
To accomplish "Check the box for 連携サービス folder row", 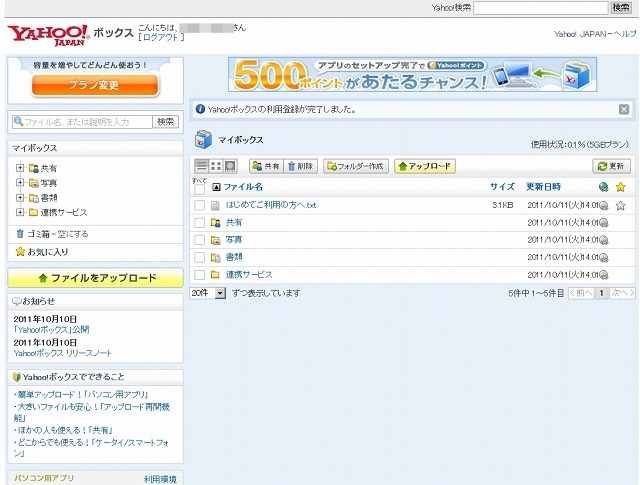I will point(199,275).
